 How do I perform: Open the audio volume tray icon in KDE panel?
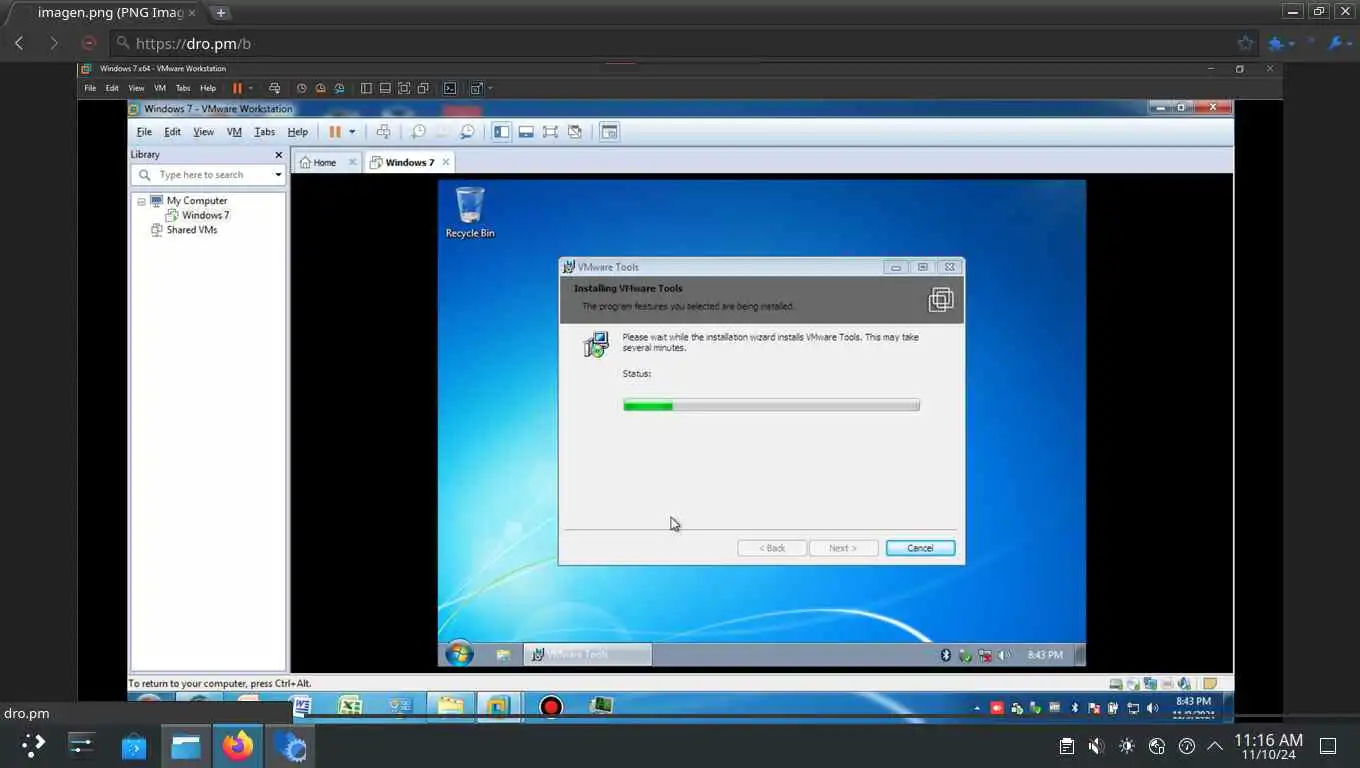tap(1096, 746)
